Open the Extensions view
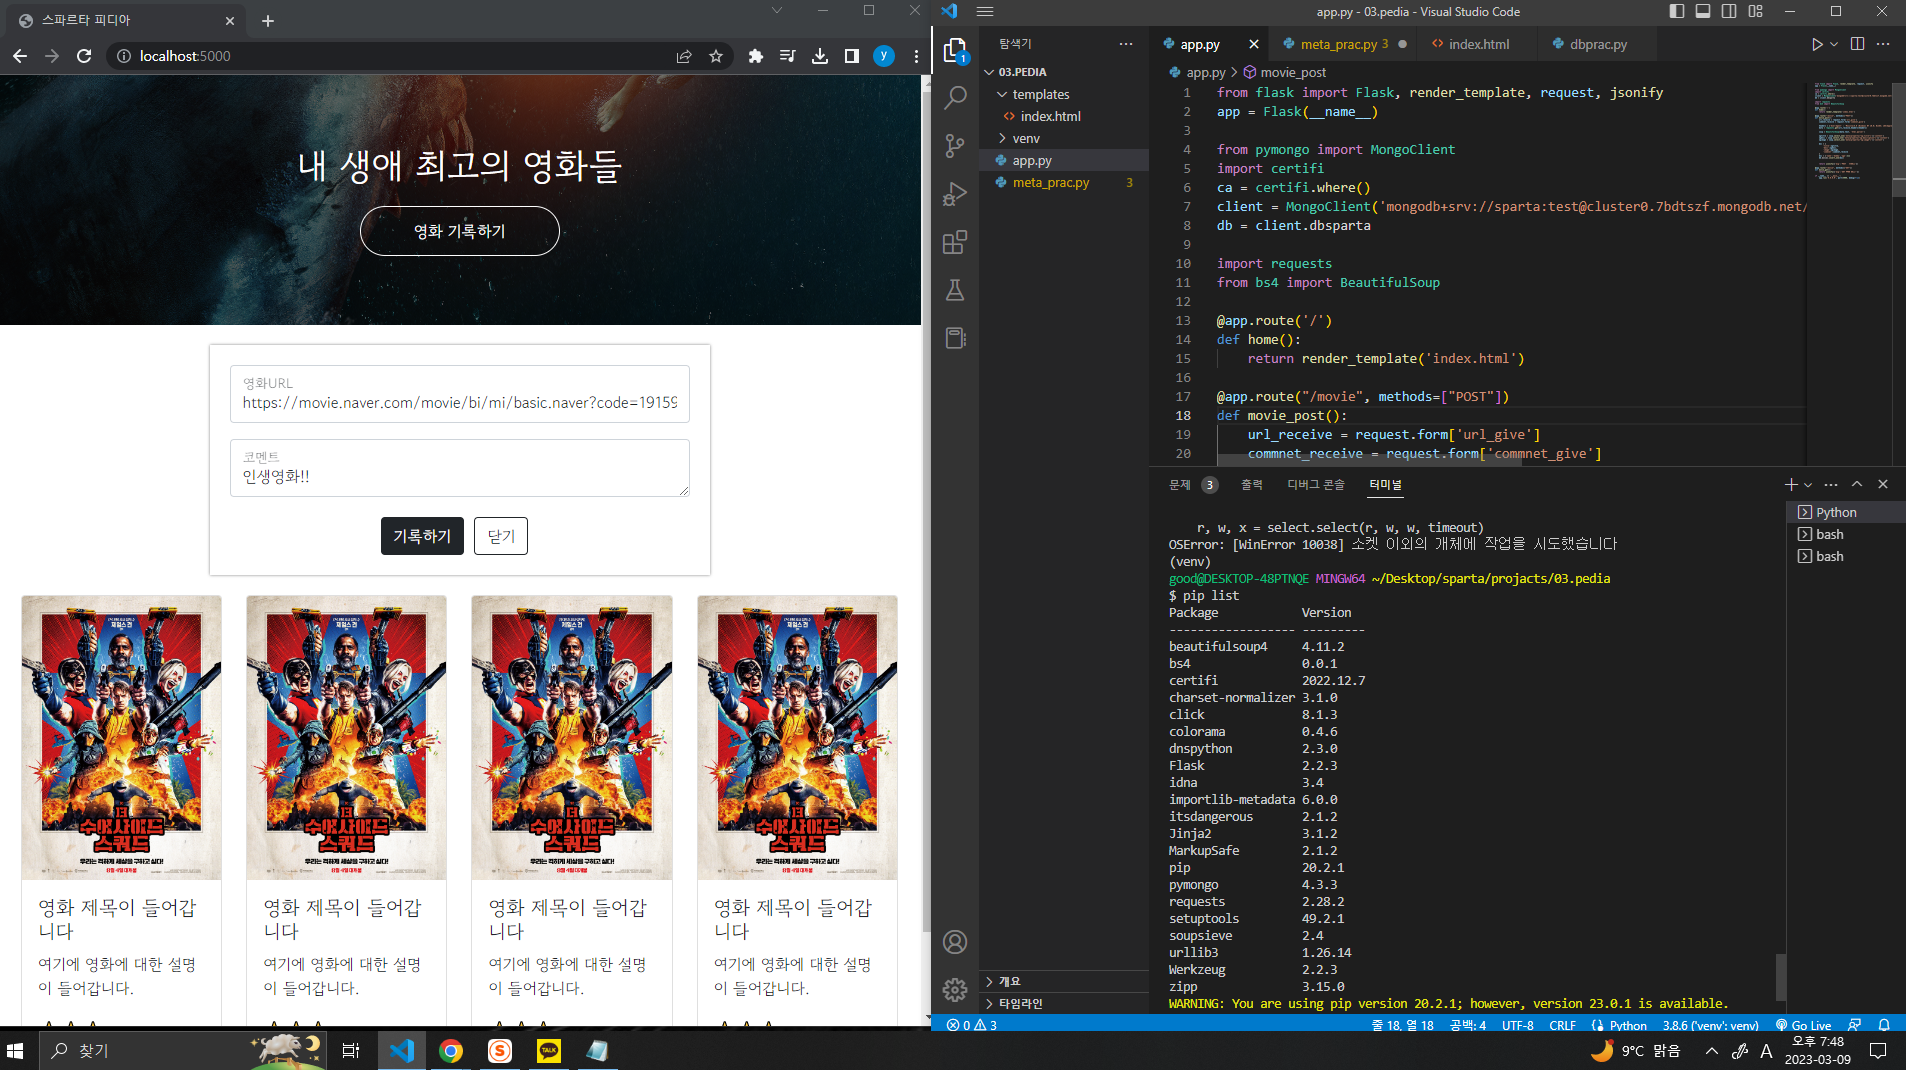The image size is (1906, 1070). 955,242
